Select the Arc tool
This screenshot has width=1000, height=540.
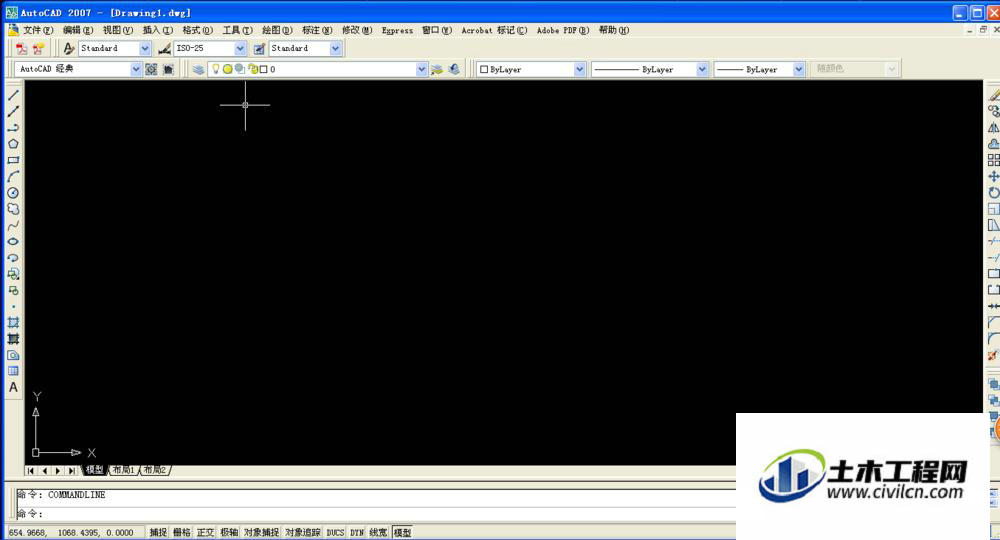click(13, 177)
